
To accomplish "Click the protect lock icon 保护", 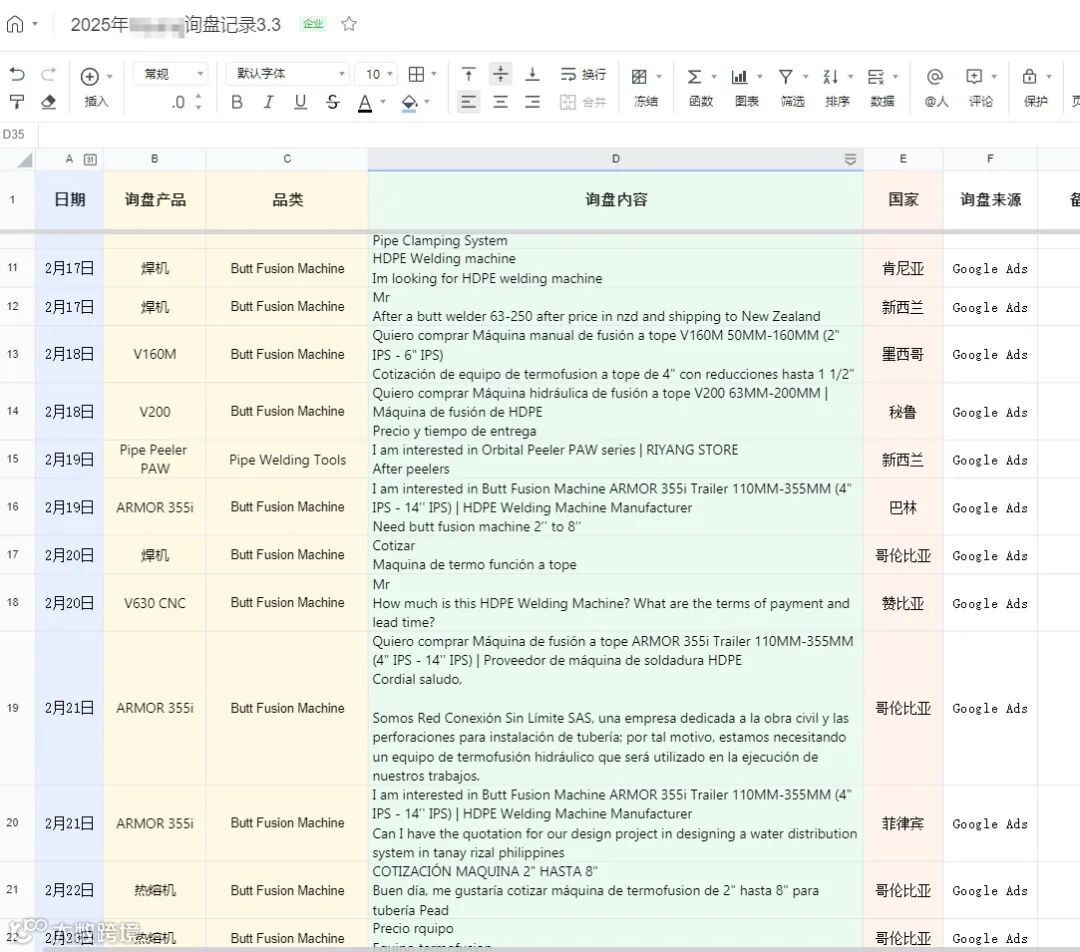I will click(1029, 76).
